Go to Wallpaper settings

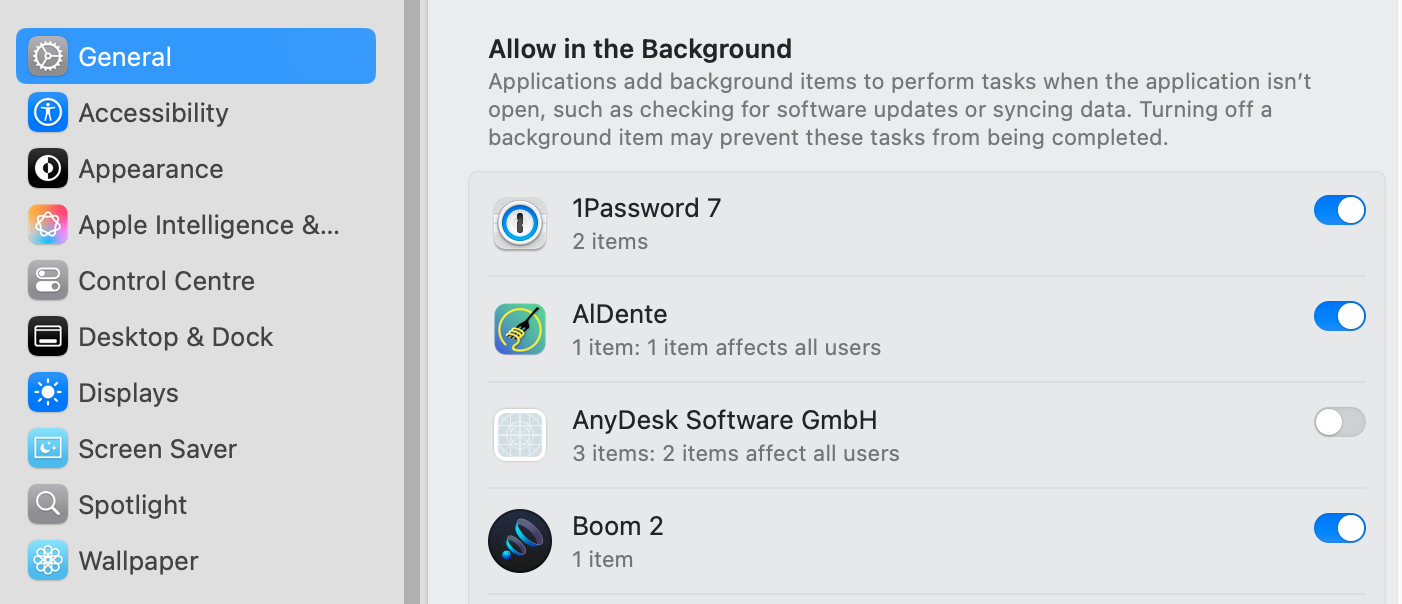point(138,561)
